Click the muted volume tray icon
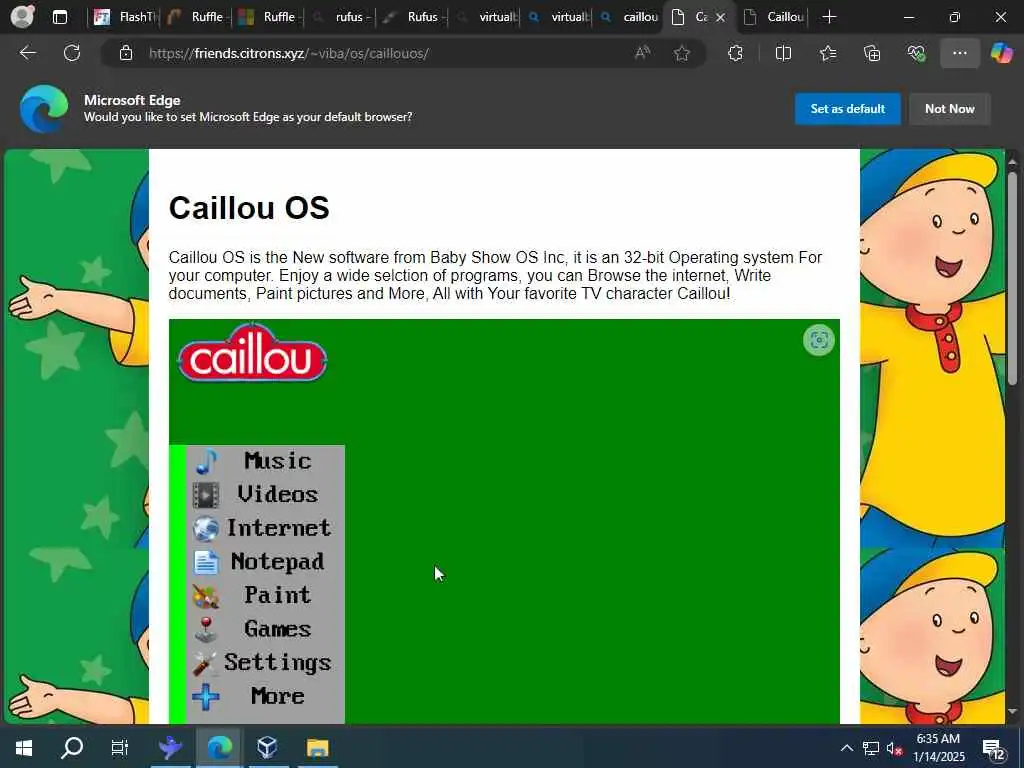The width and height of the screenshot is (1024, 768). pos(894,748)
